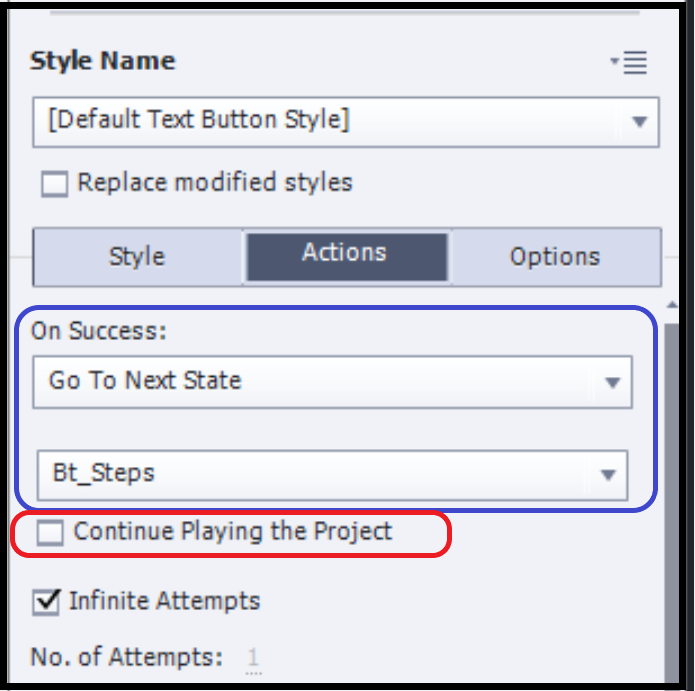Enable Replace modified styles checkbox

[x=54, y=184]
